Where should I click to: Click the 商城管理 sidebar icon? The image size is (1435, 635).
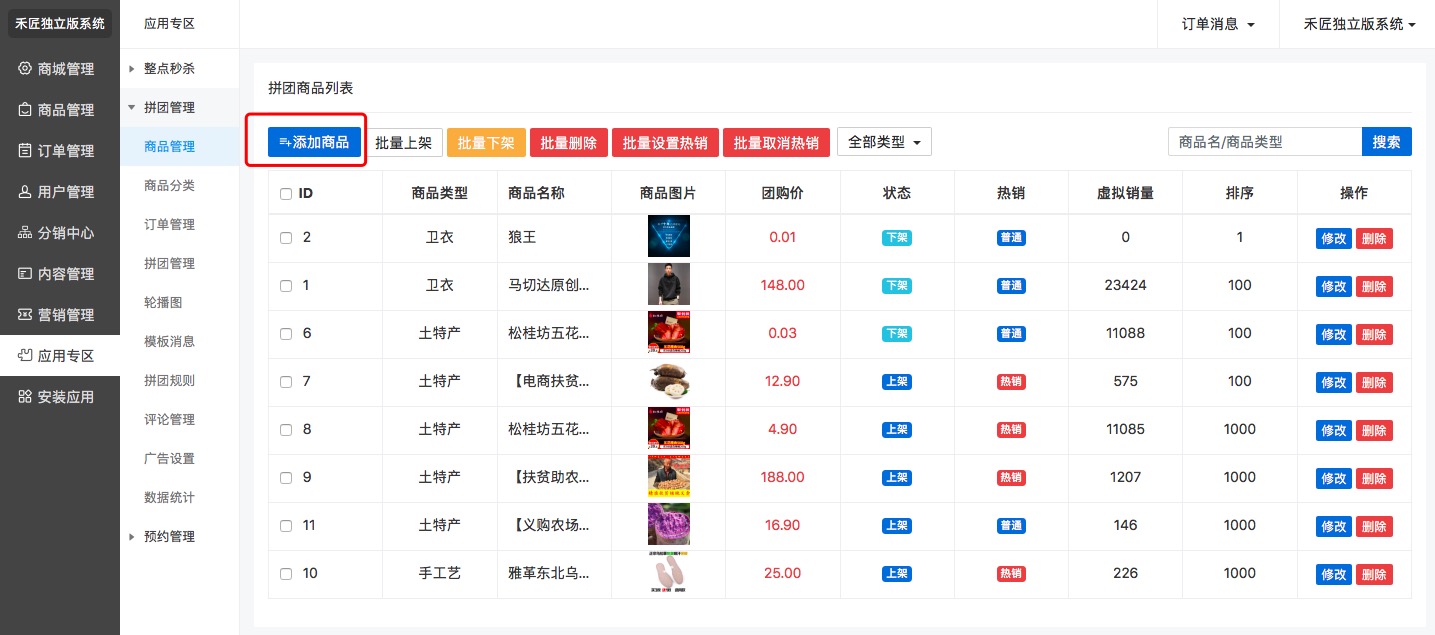click(x=25, y=69)
